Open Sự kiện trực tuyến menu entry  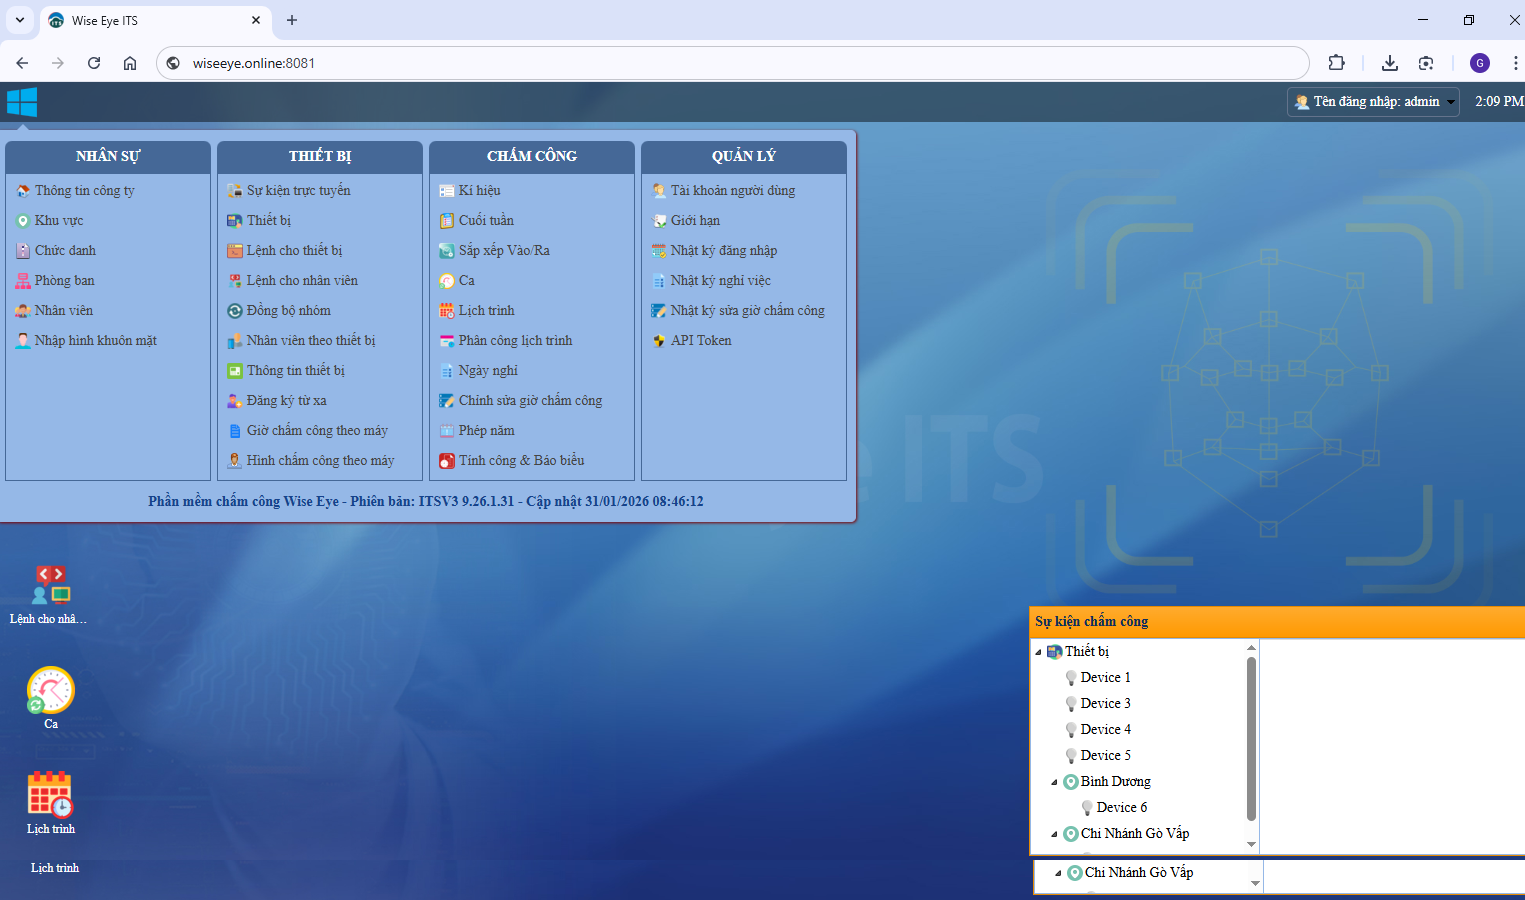298,191
